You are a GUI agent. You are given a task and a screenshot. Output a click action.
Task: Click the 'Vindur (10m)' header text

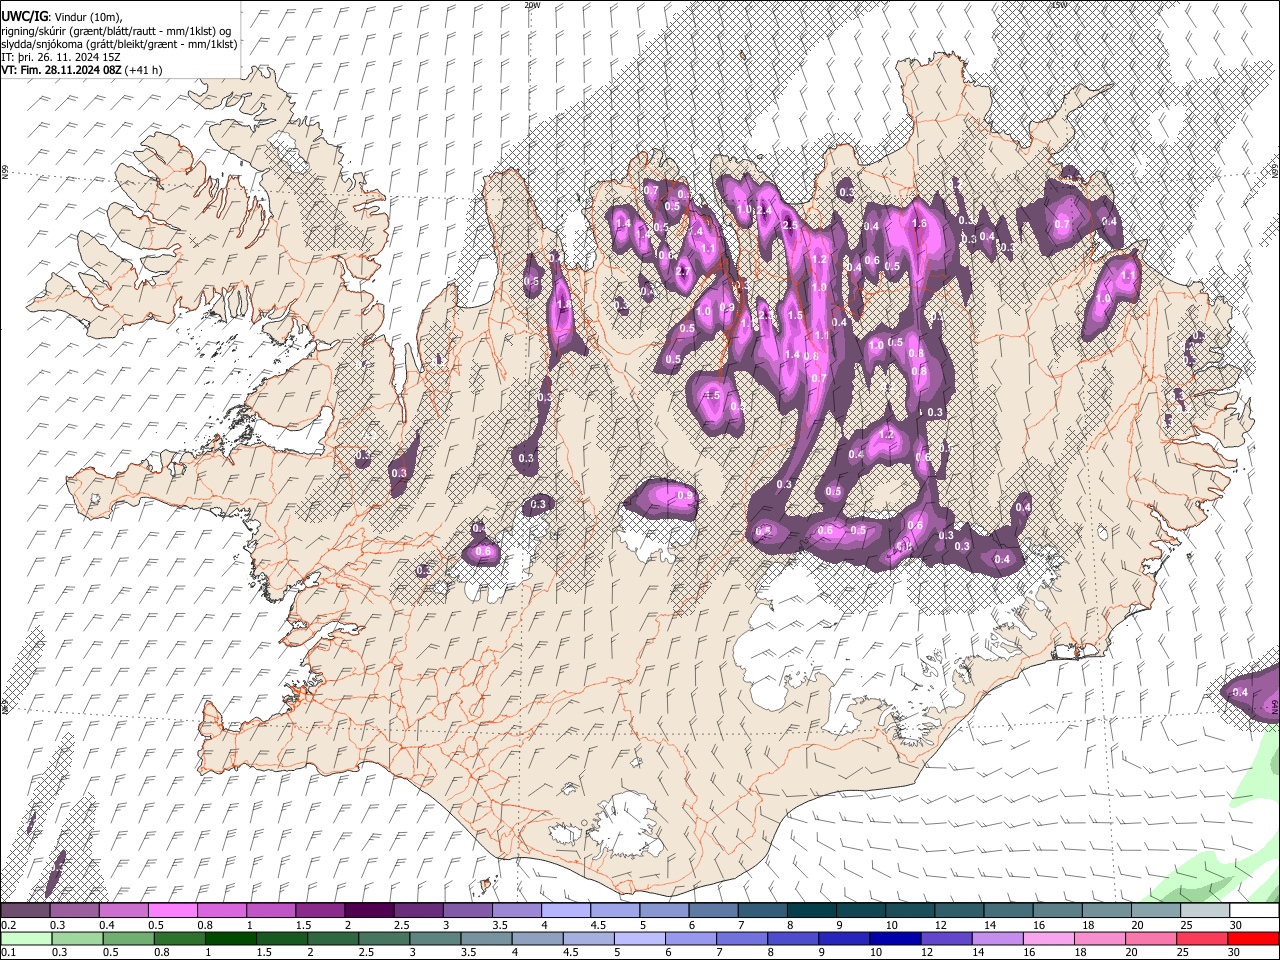87,17
